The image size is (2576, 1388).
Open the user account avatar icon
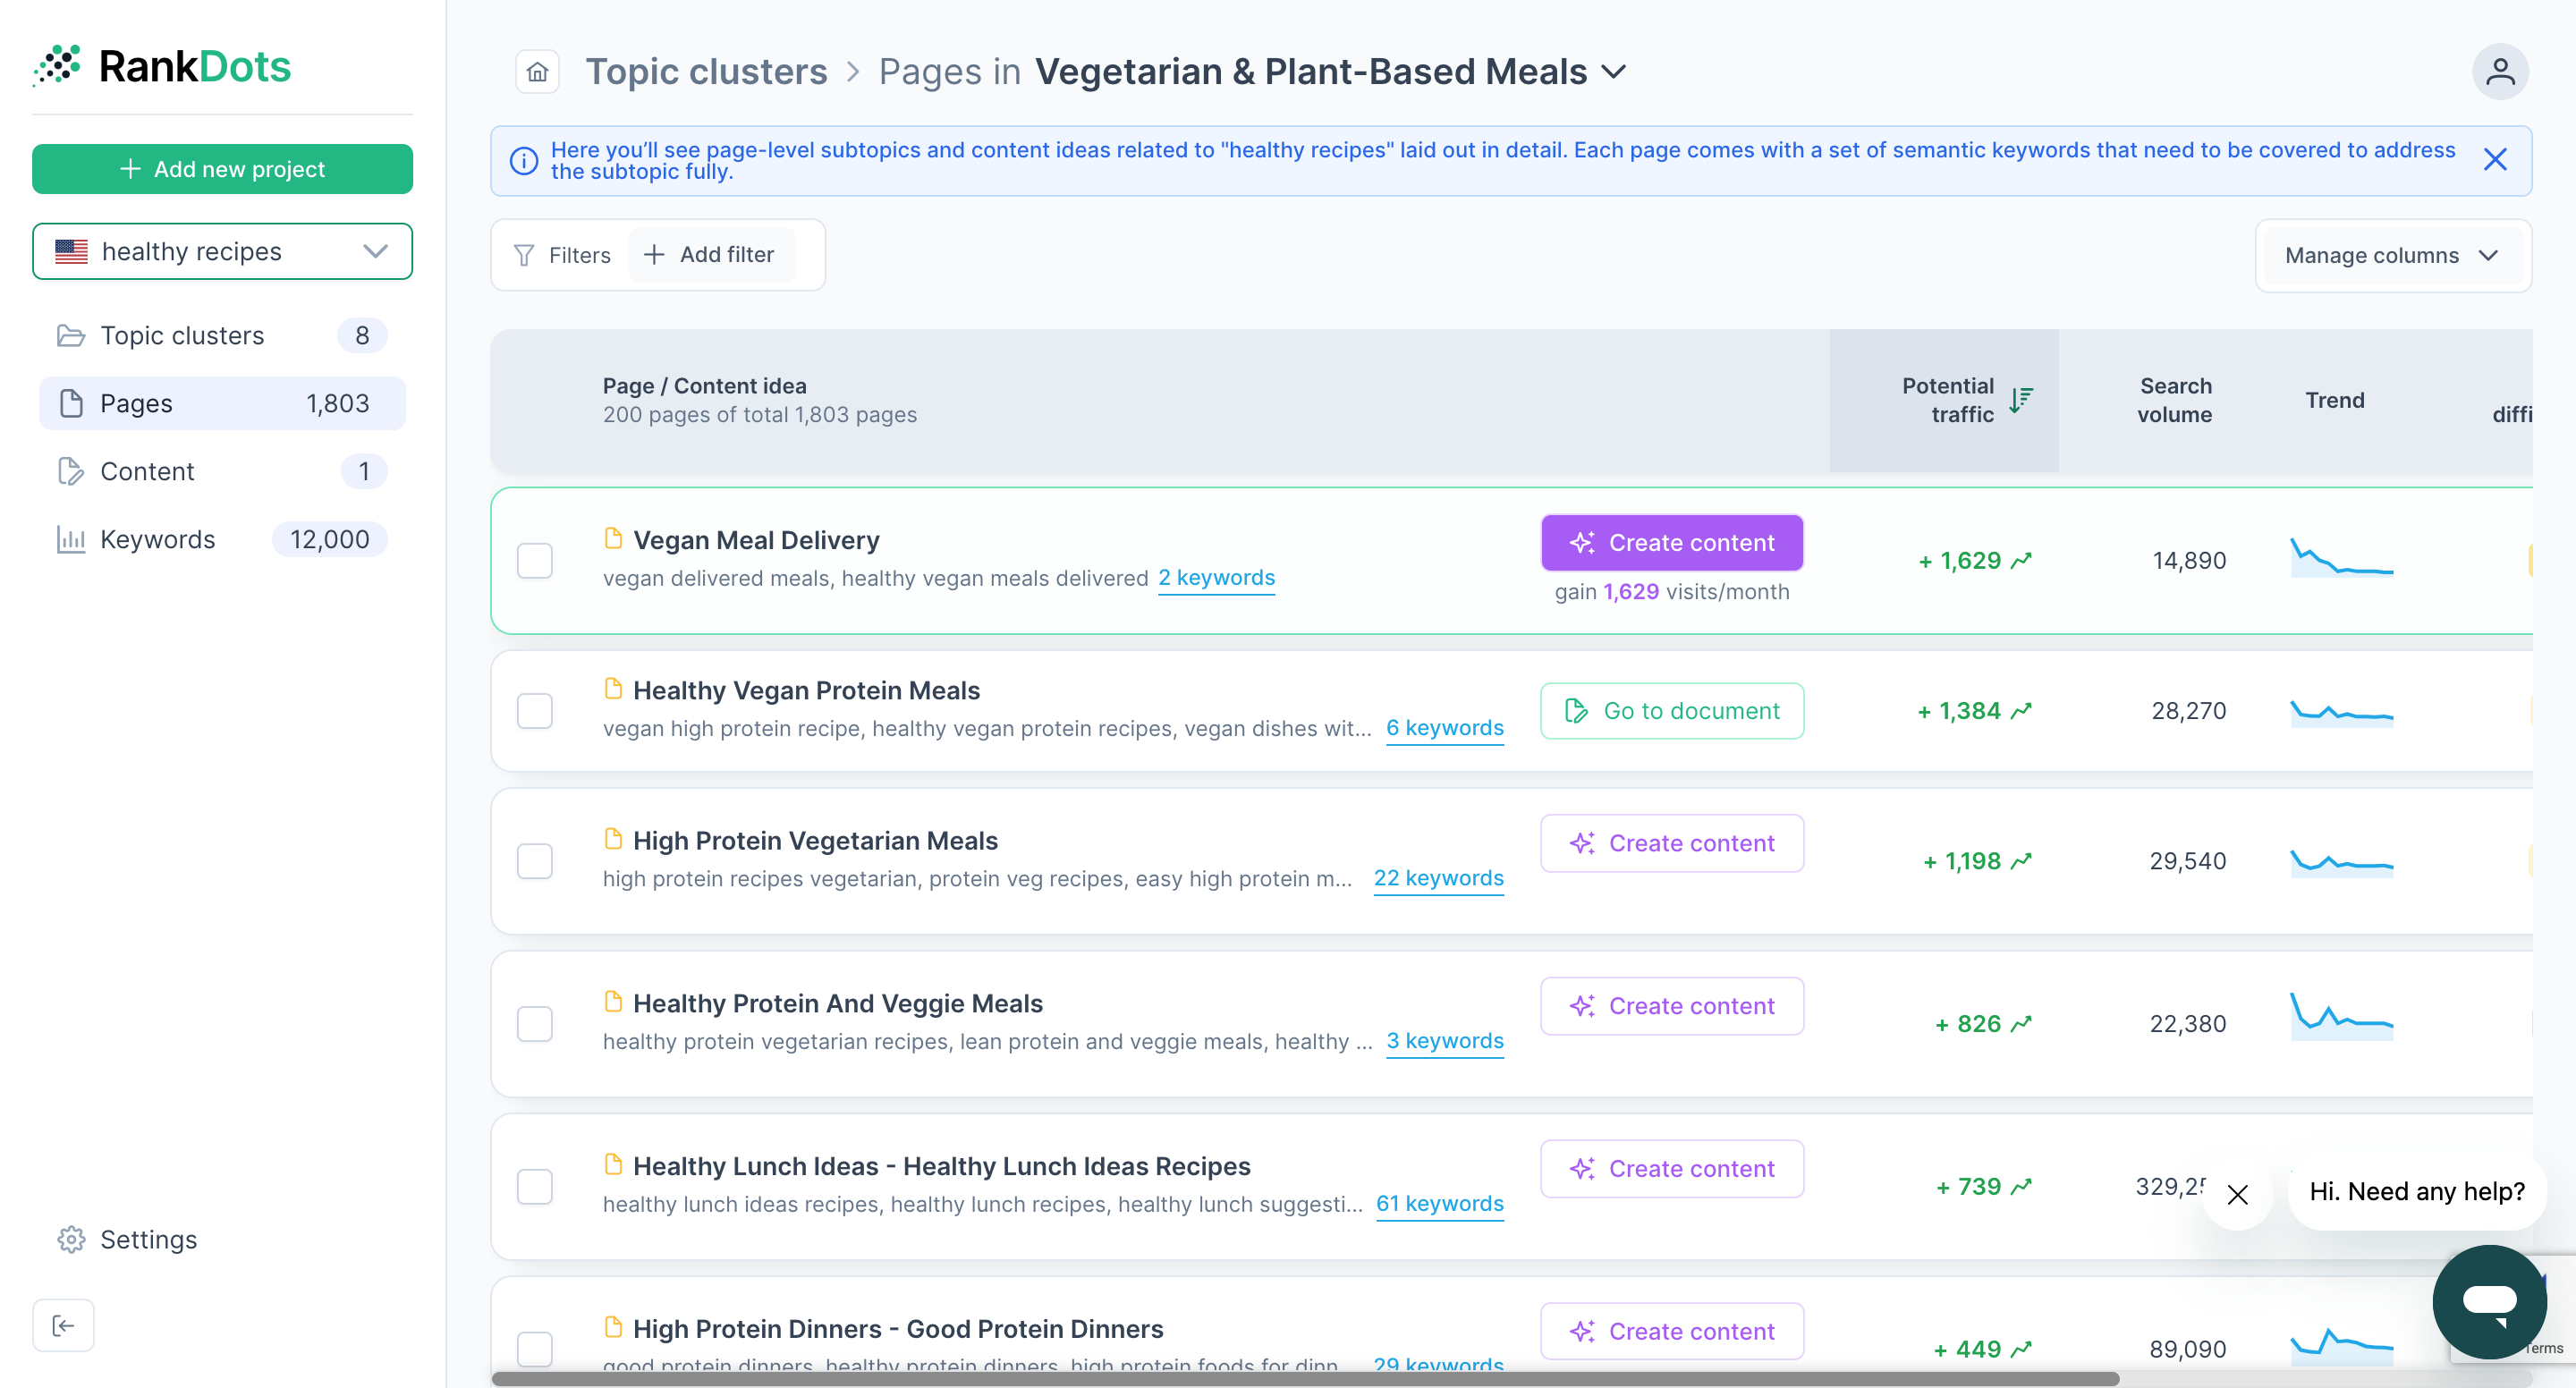[x=2499, y=72]
